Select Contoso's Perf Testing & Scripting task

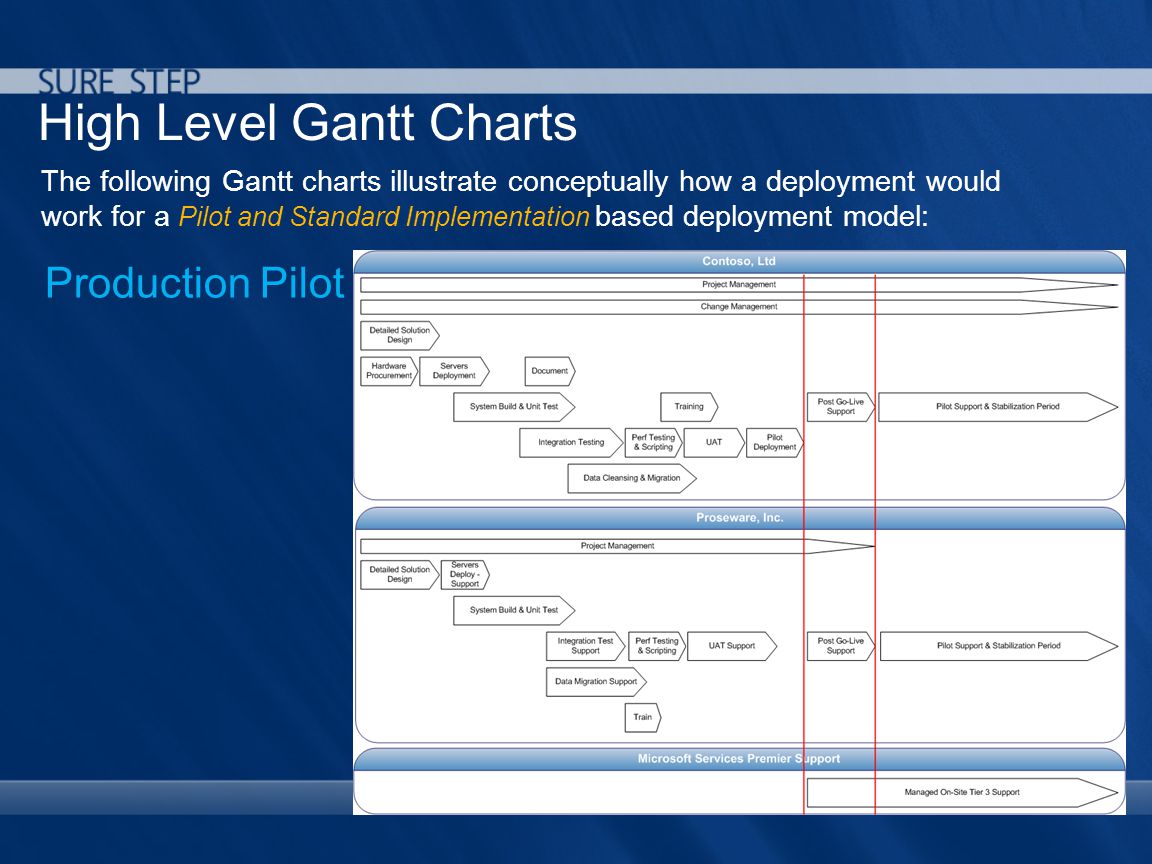(653, 443)
